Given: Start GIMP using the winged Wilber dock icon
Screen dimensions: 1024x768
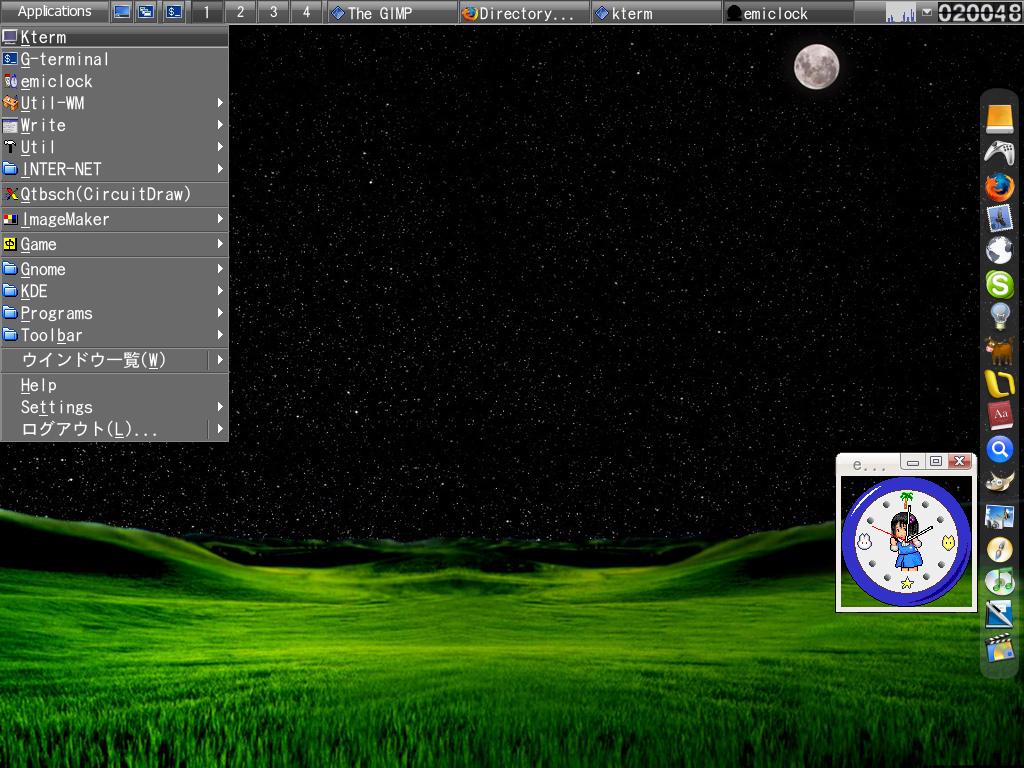Looking at the screenshot, I should coord(1000,483).
